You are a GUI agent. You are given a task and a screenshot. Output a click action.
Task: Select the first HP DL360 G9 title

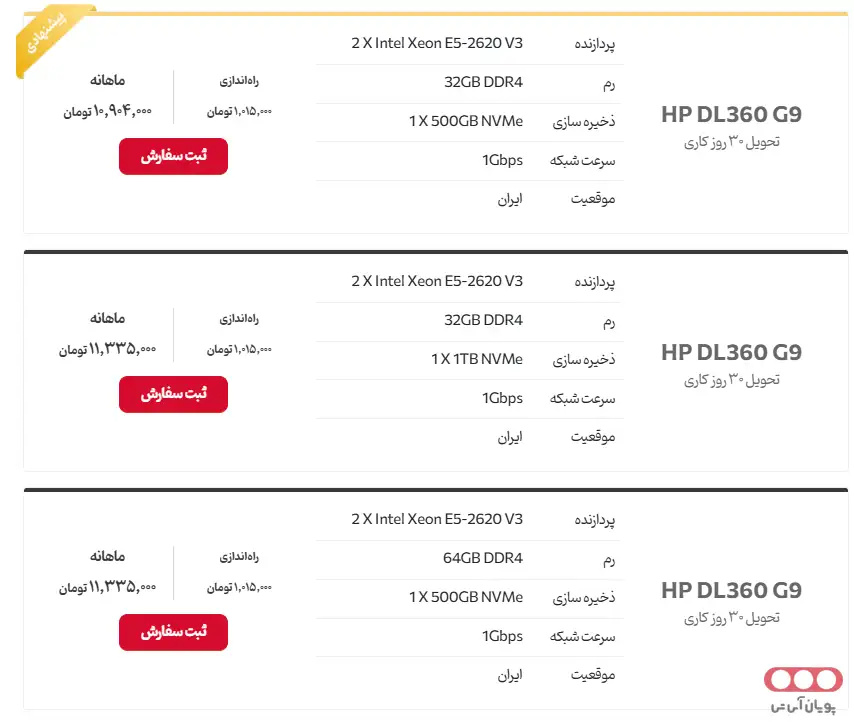[731, 114]
